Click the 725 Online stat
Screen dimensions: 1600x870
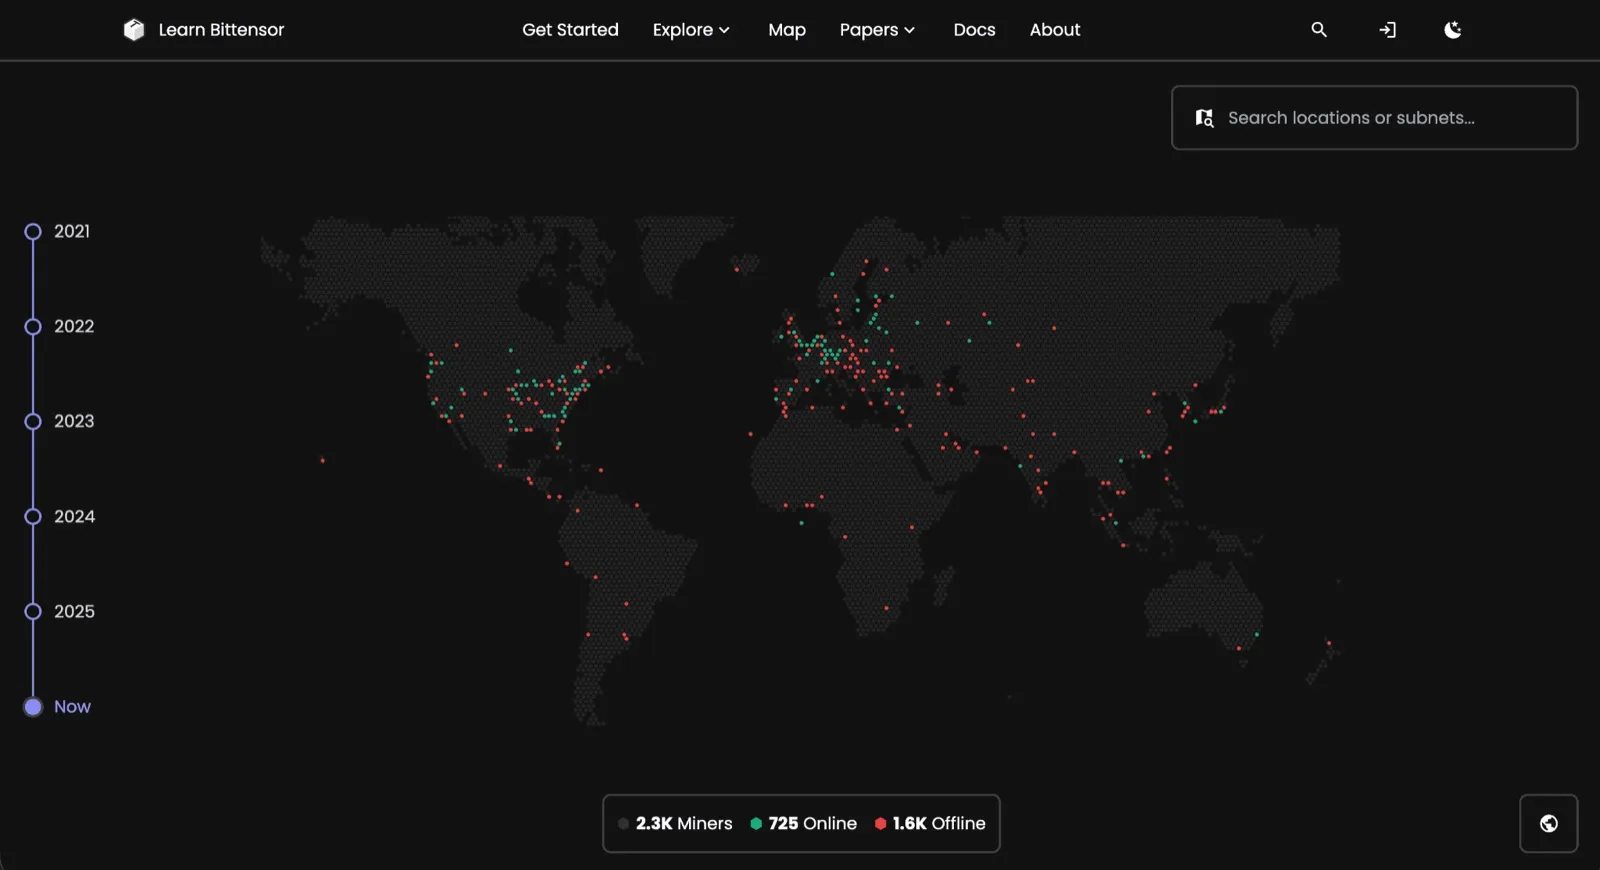[x=804, y=824]
